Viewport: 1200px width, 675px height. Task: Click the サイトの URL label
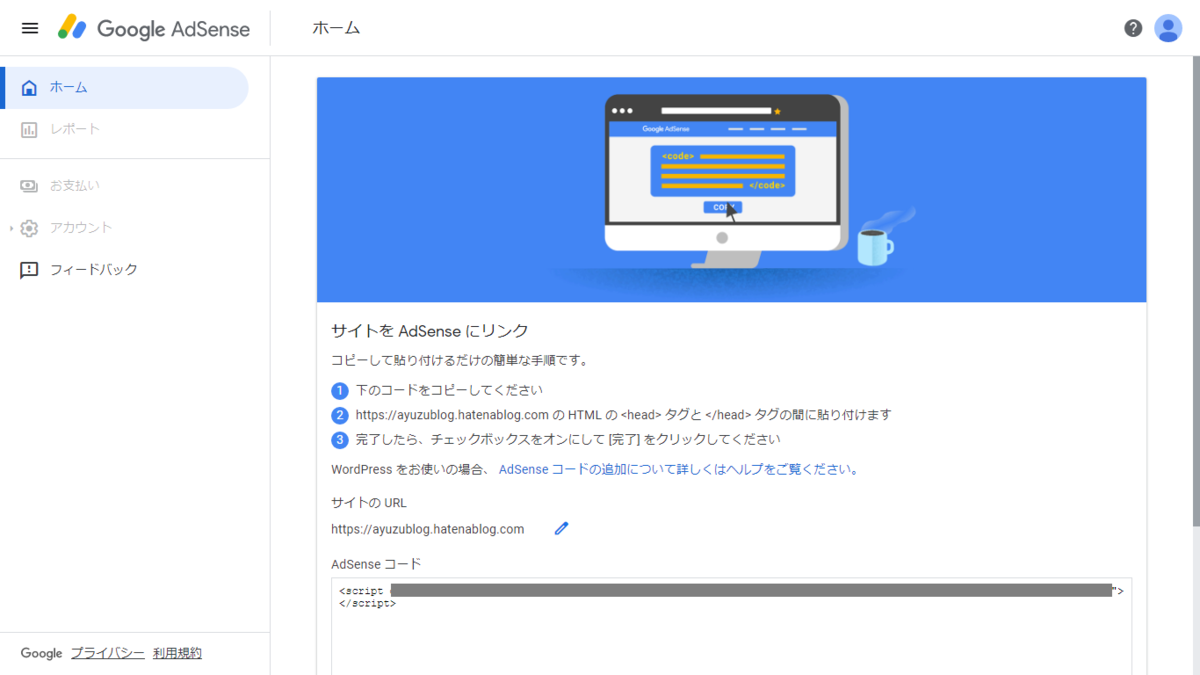coord(369,503)
